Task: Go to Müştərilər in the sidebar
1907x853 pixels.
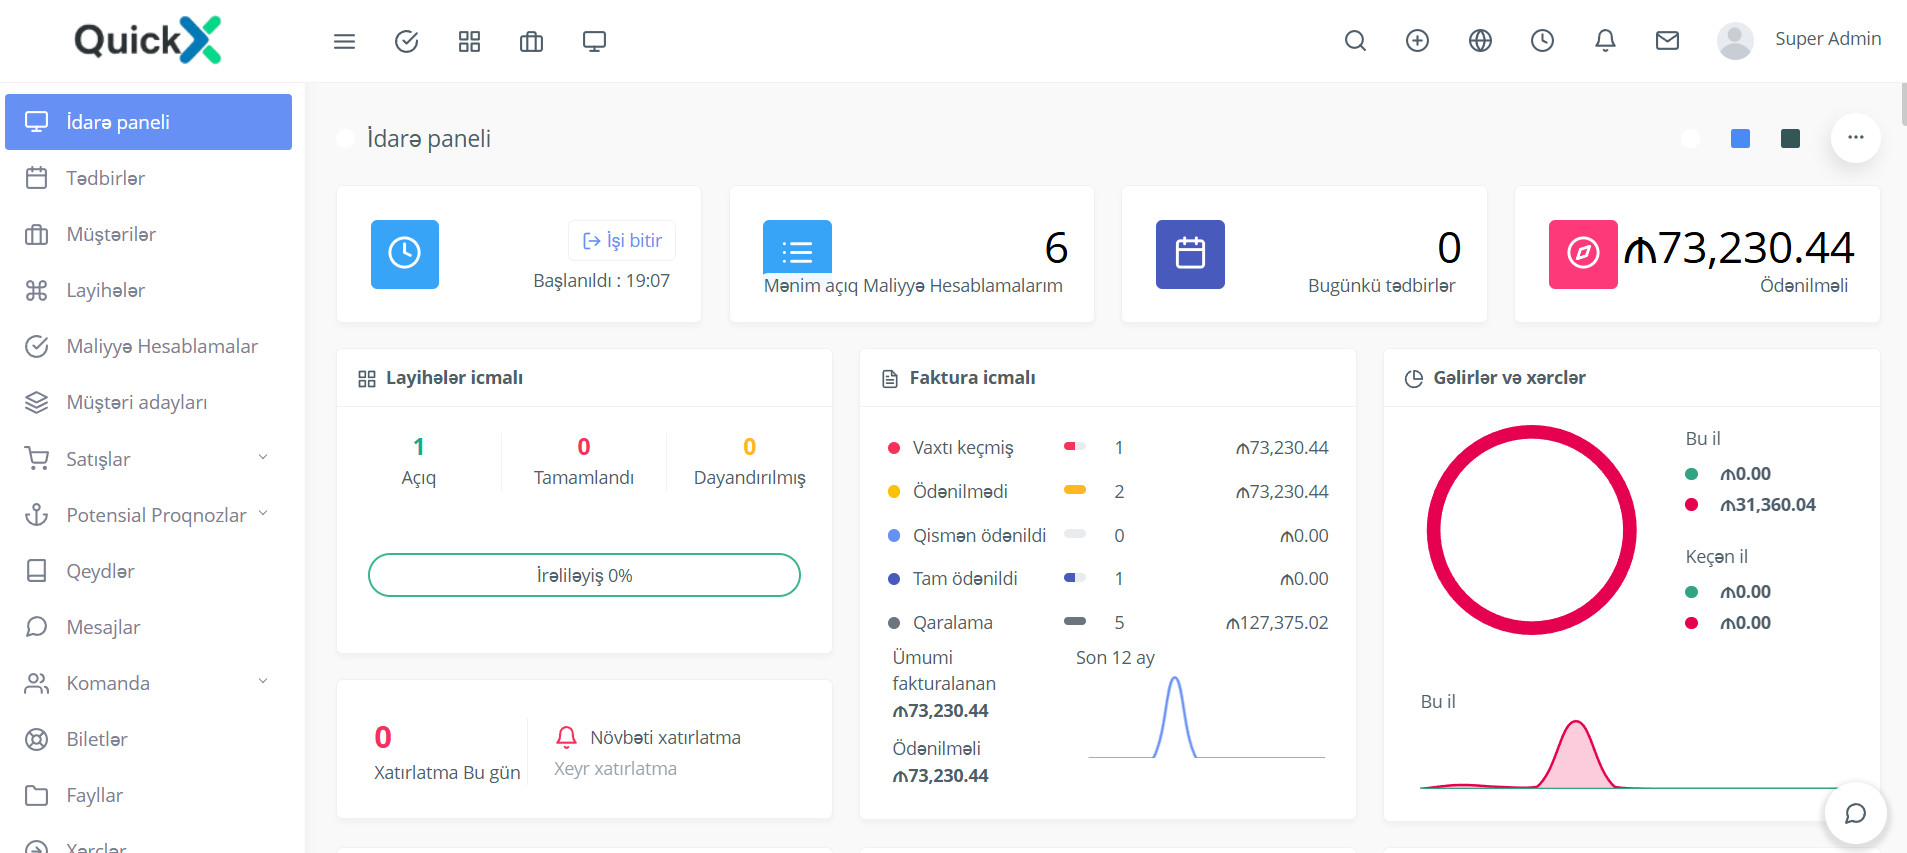Action: tap(111, 234)
